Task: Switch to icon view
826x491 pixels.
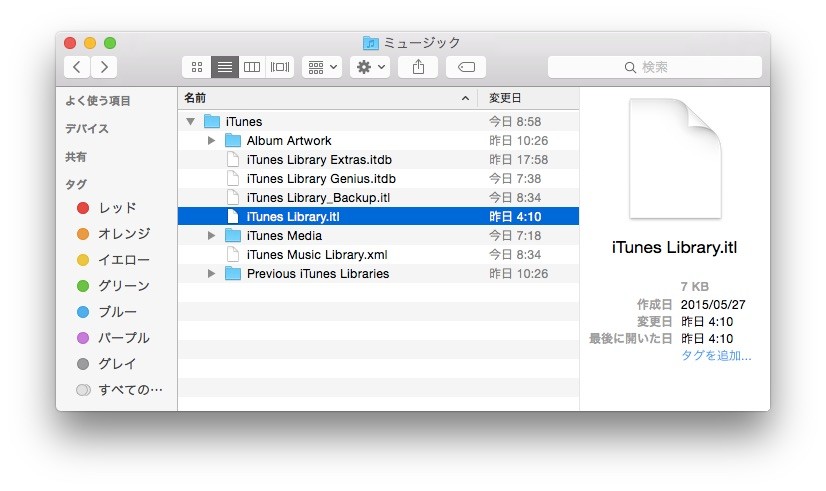Action: point(197,67)
